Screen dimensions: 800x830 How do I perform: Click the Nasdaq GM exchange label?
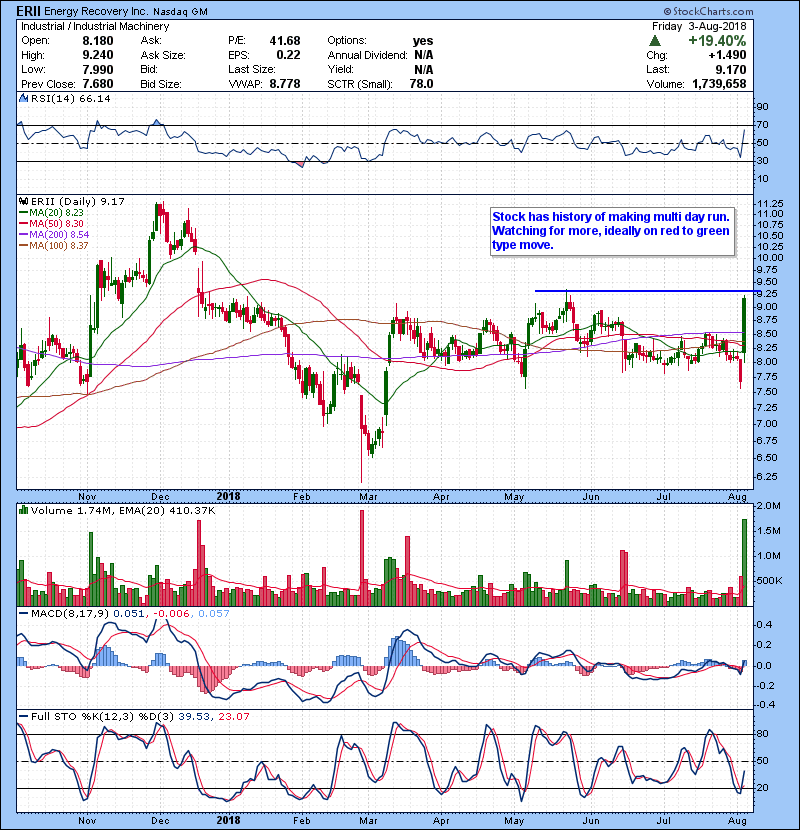pyautogui.click(x=181, y=12)
